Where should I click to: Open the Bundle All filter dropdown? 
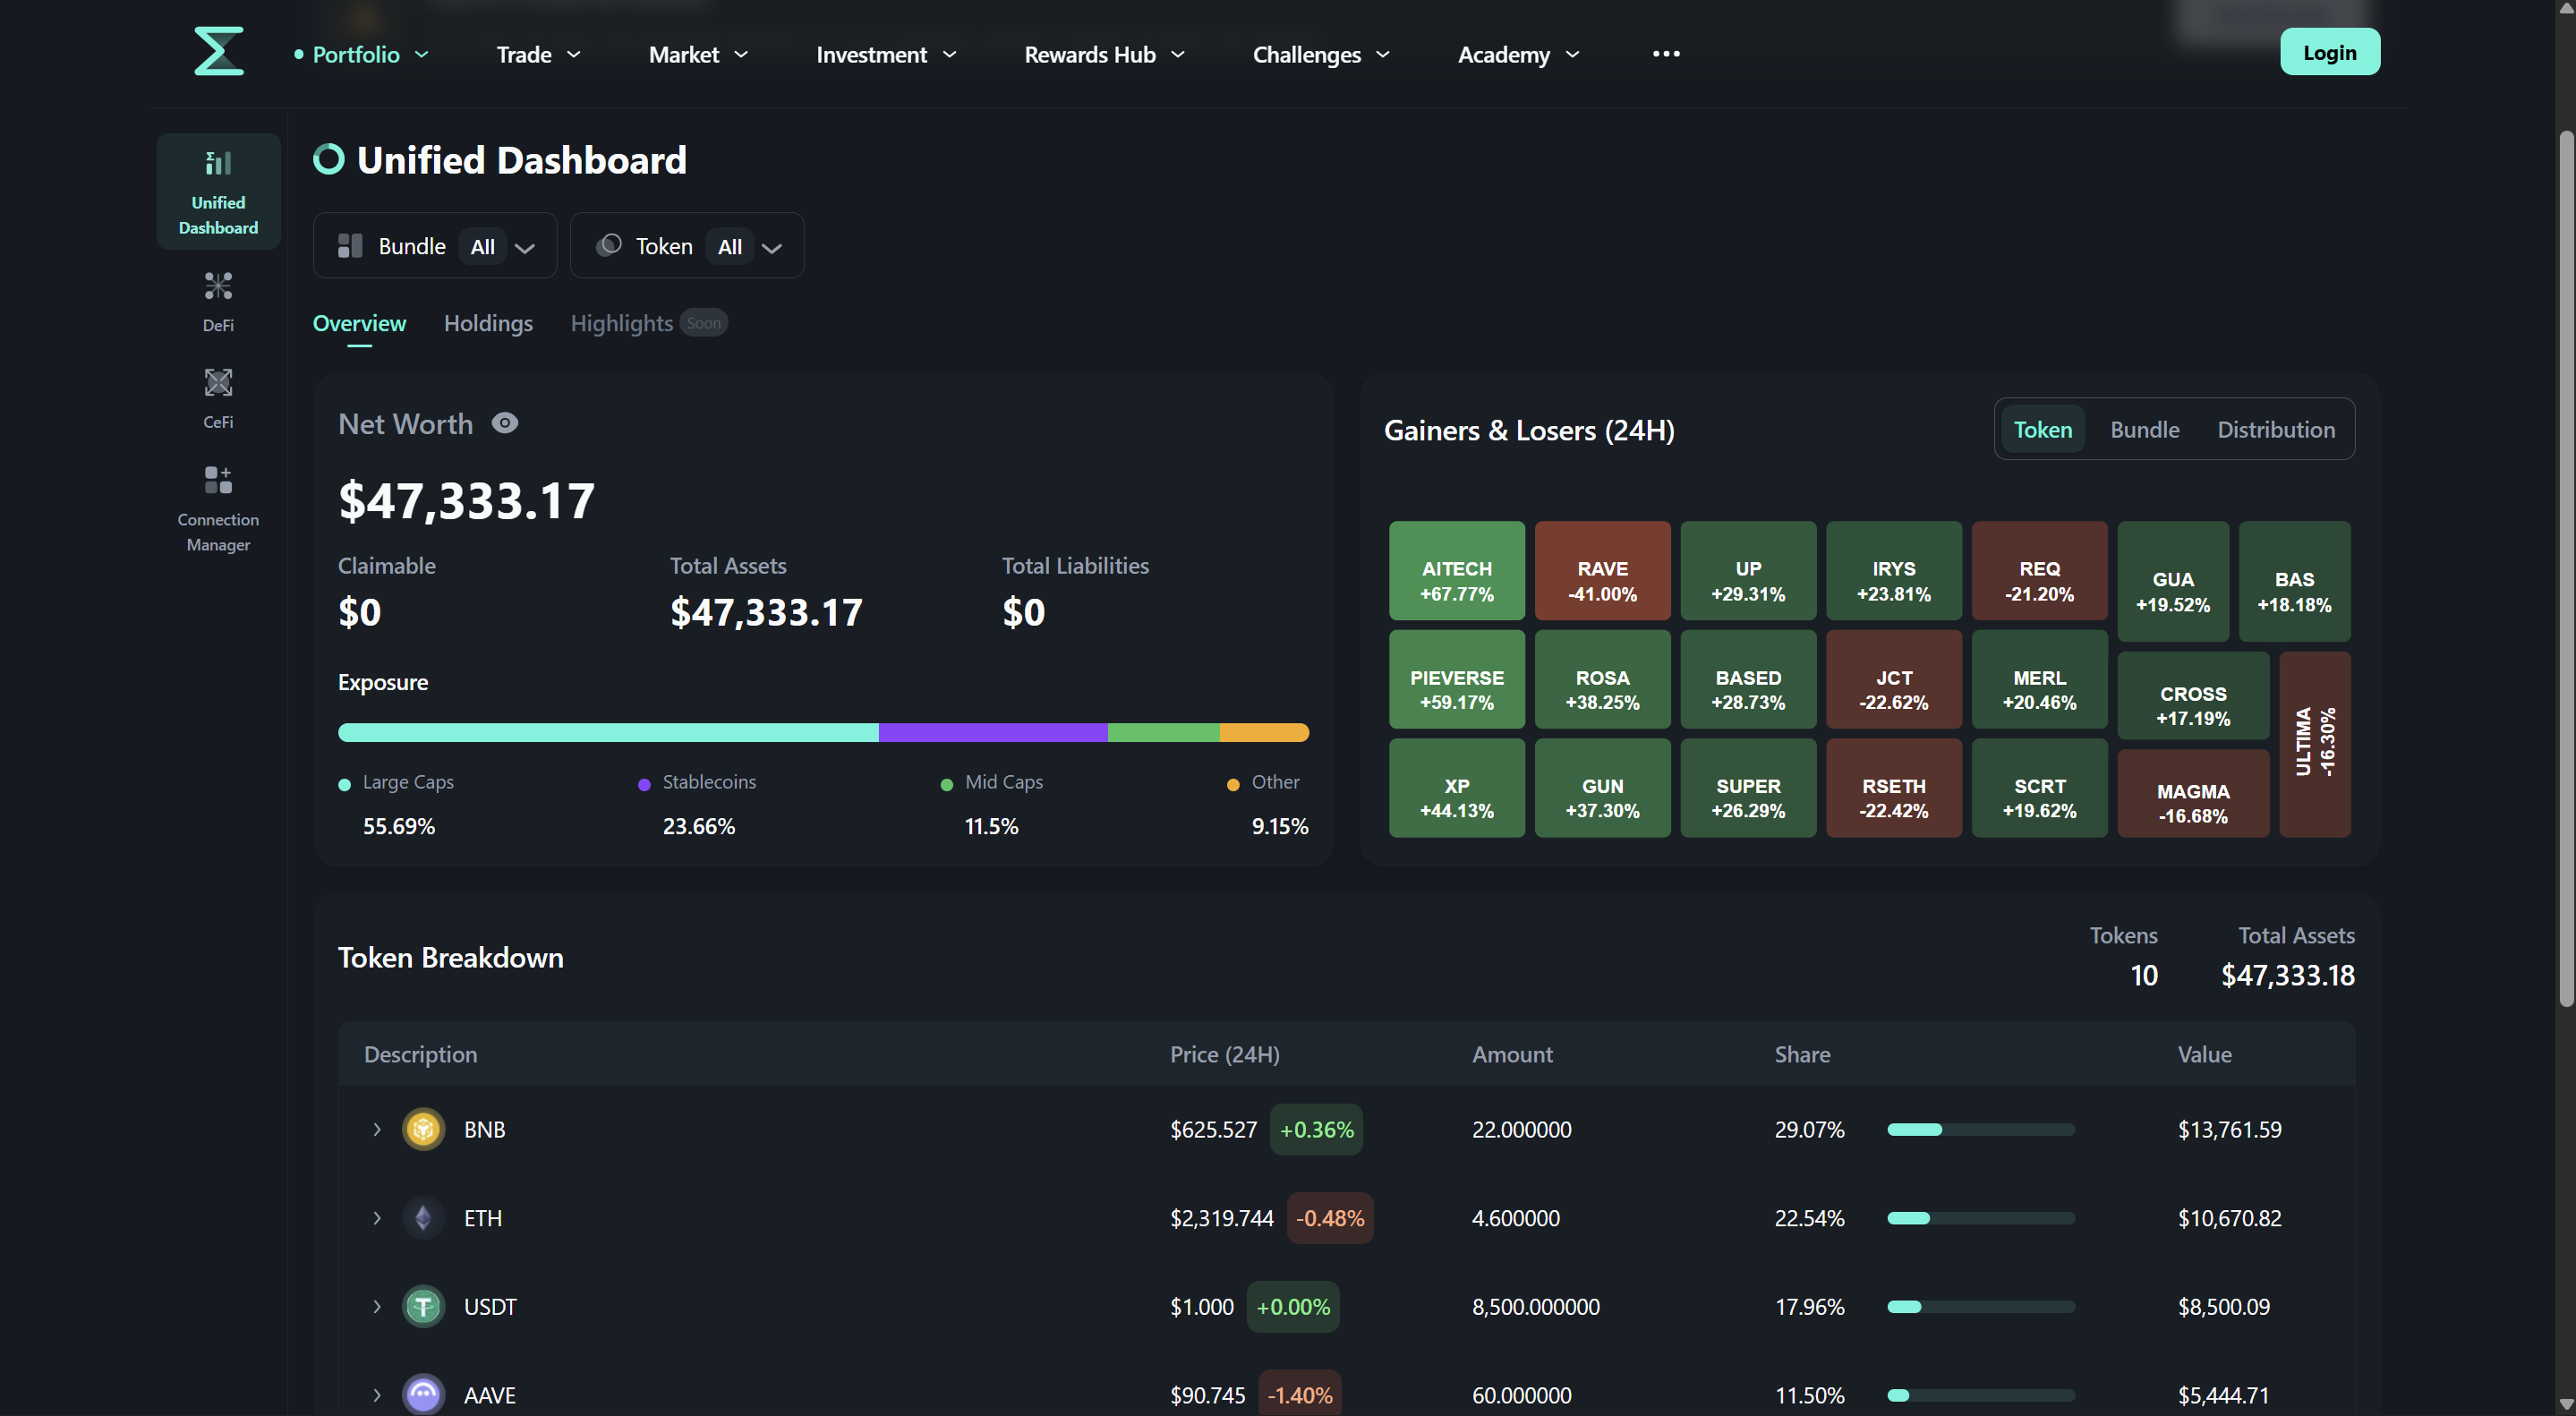[x=435, y=246]
